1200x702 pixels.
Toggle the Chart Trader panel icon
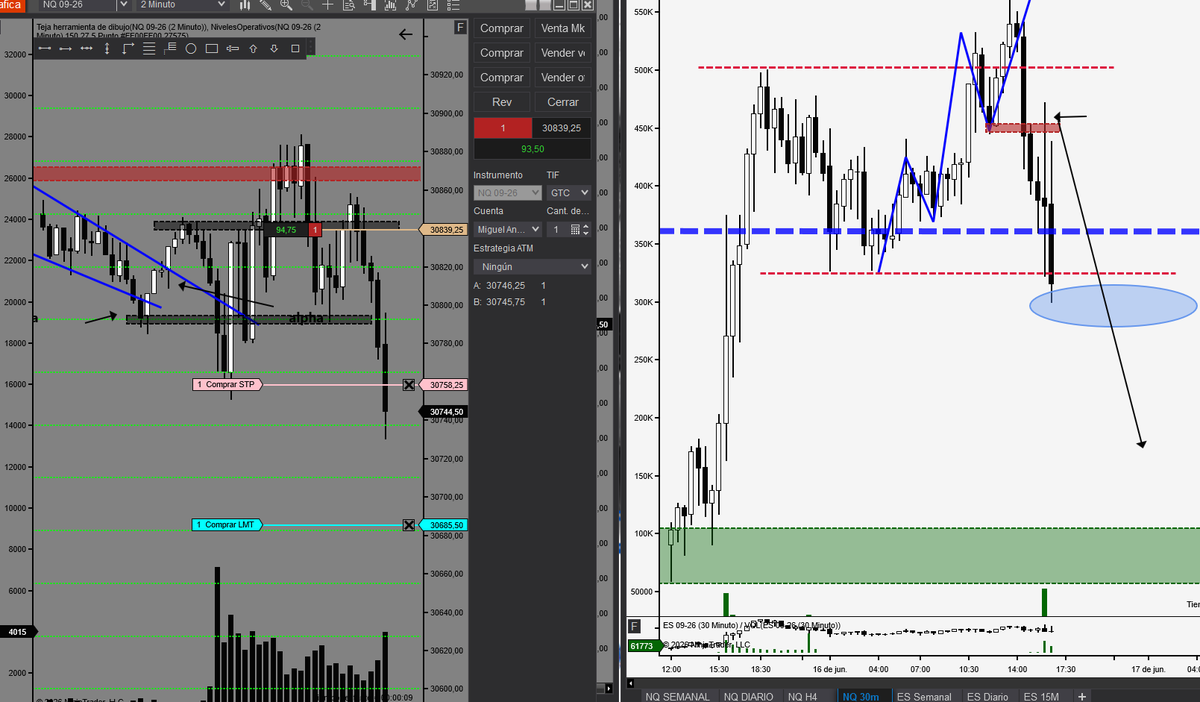pyautogui.click(x=369, y=5)
